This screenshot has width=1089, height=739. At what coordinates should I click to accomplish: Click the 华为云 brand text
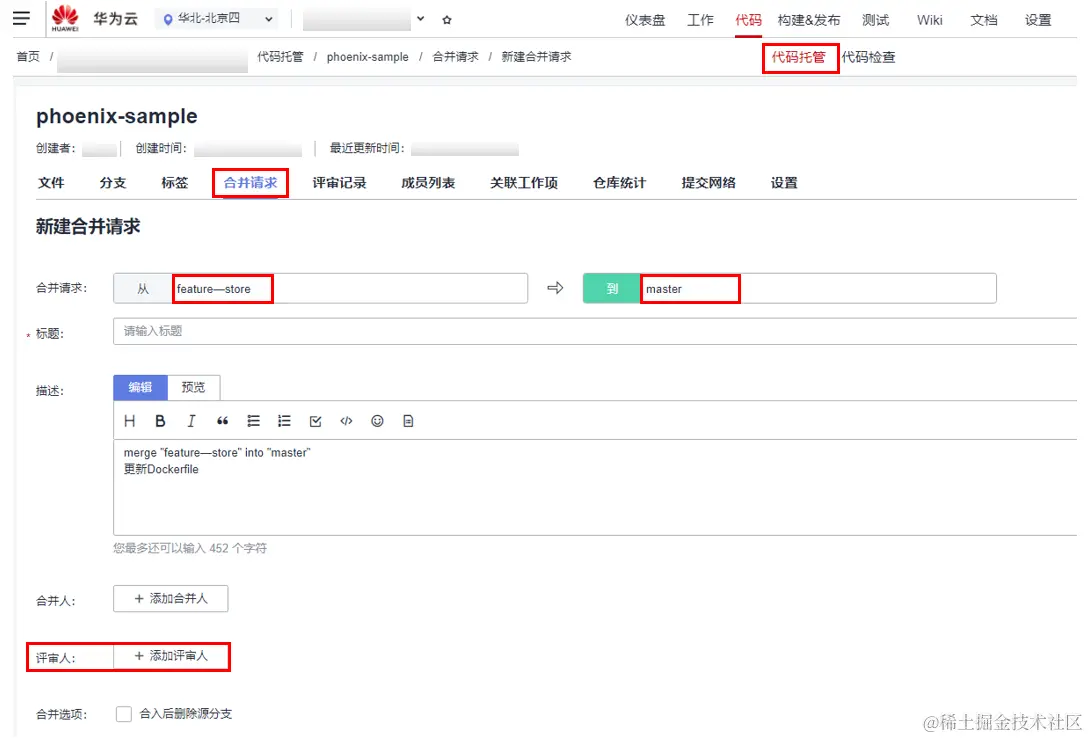115,19
